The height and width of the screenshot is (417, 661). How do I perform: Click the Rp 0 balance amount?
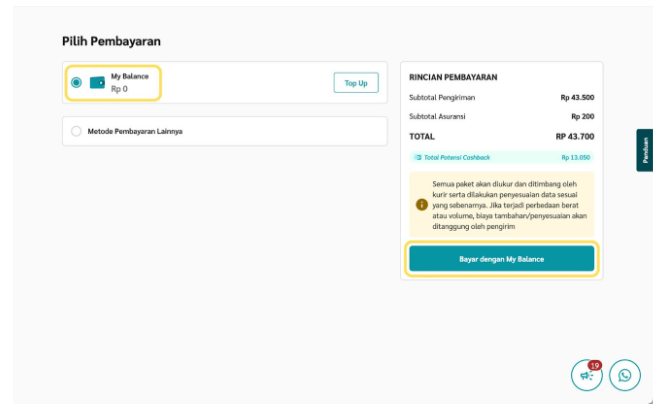(119, 90)
